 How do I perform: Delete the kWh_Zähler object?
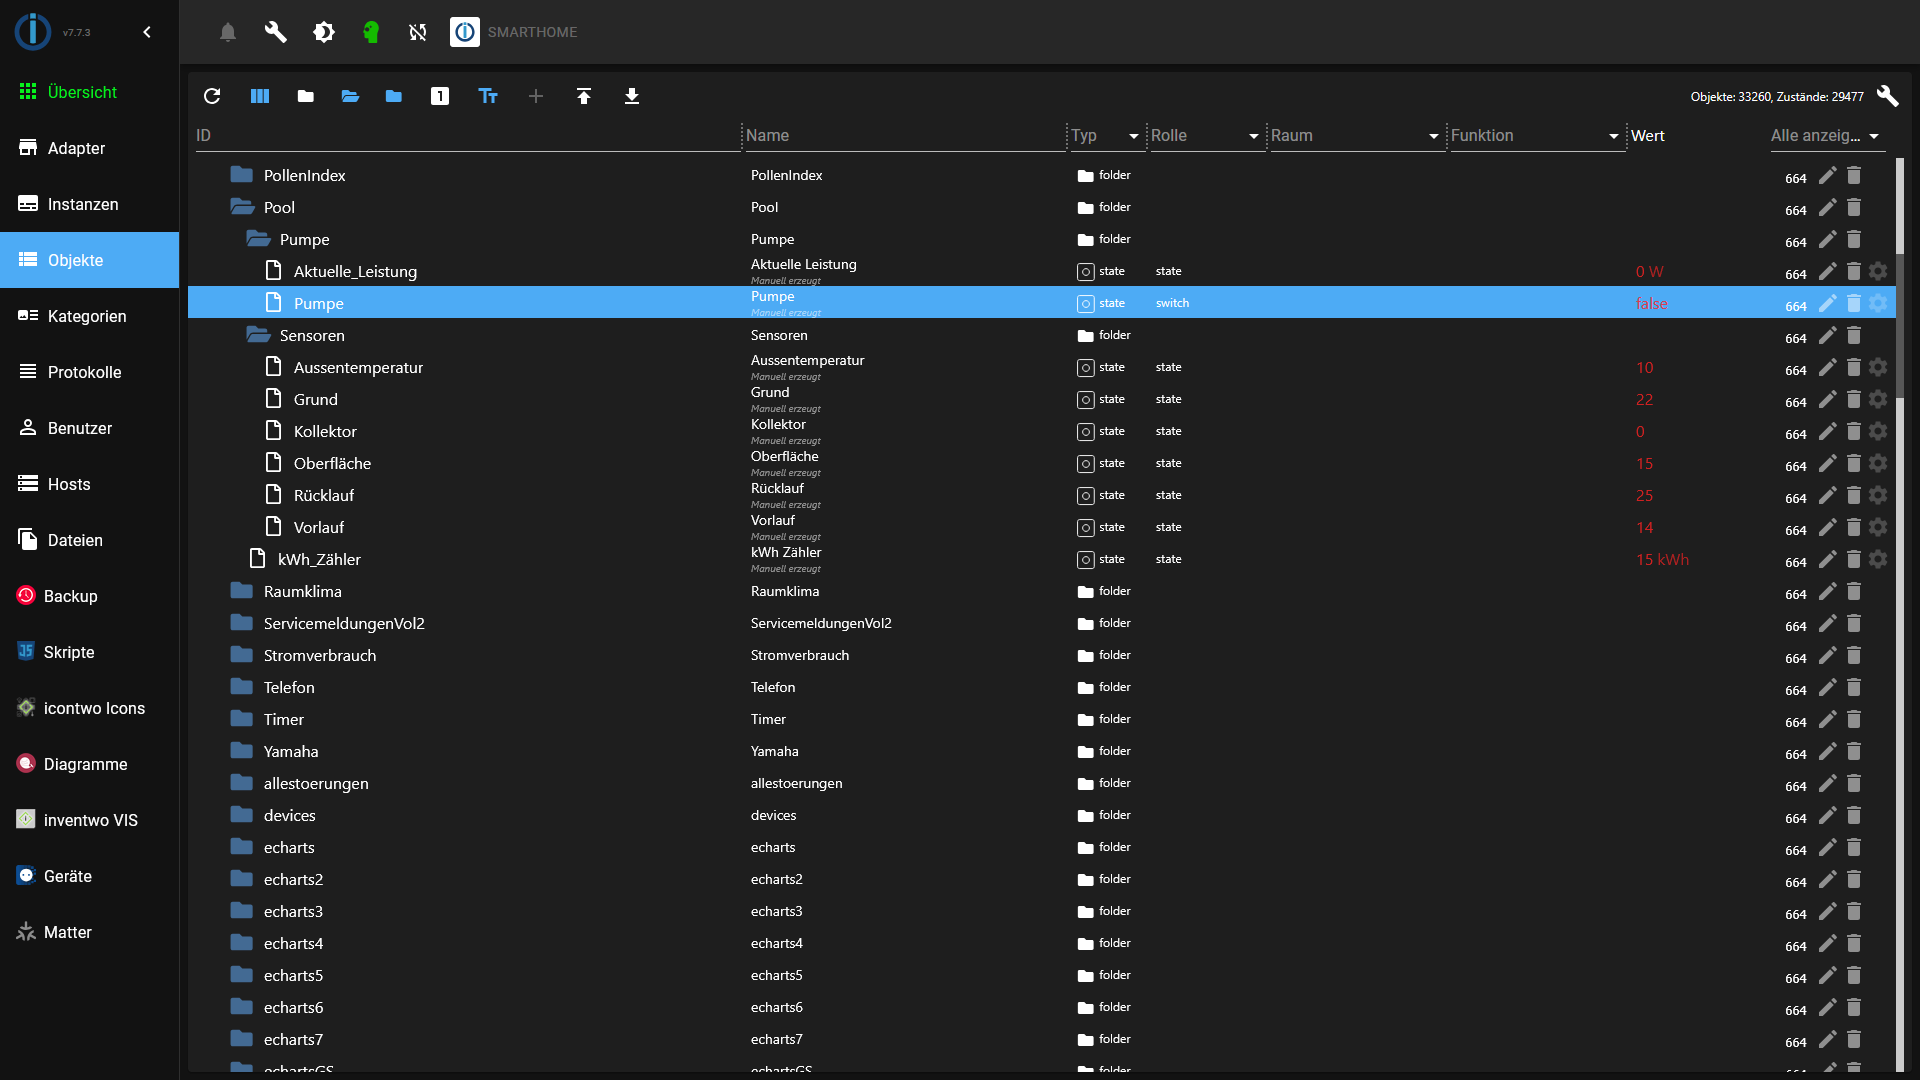point(1853,559)
